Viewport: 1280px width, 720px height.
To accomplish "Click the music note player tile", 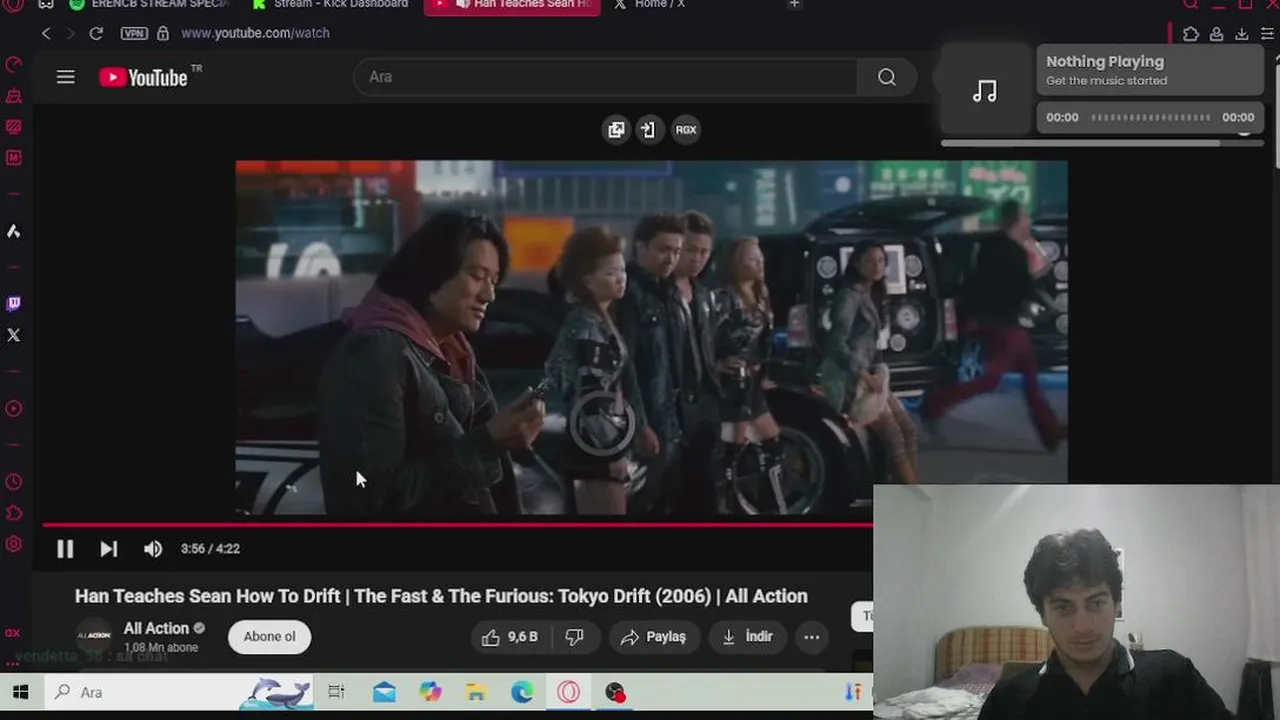I will tap(985, 91).
